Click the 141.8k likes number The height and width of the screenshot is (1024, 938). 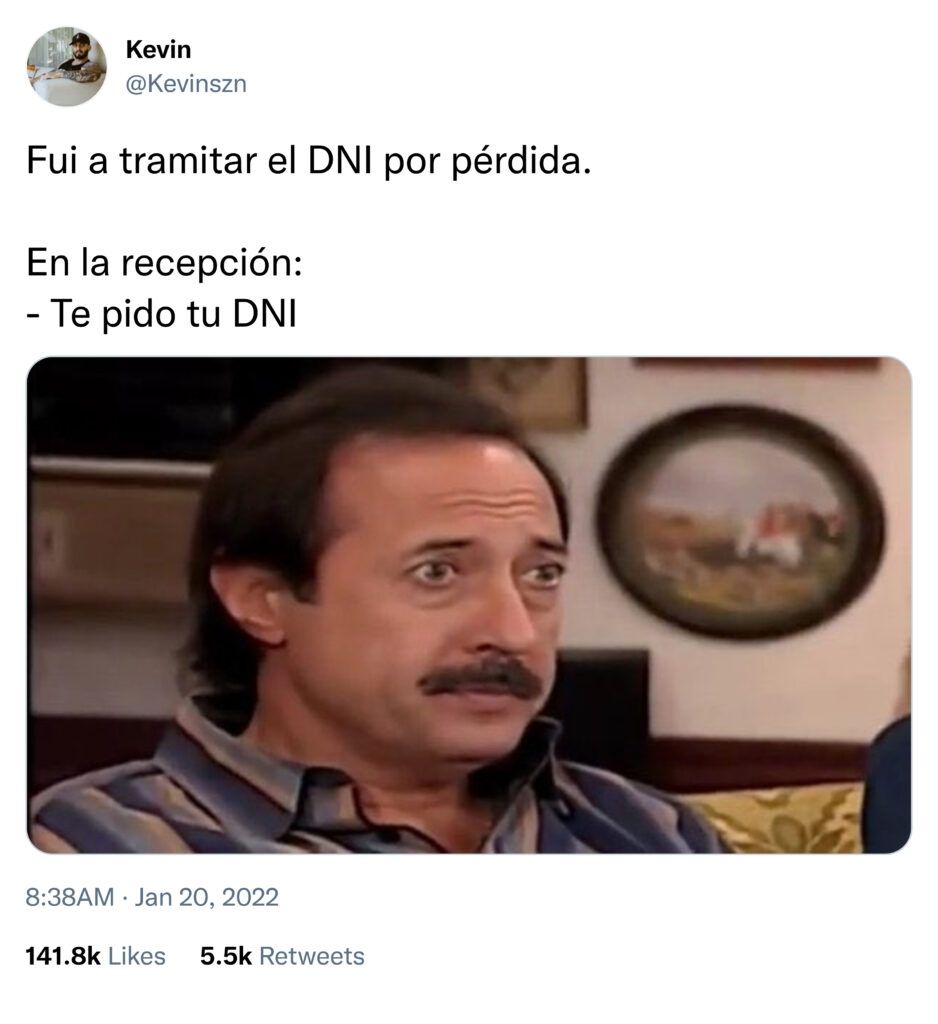pyautogui.click(x=63, y=956)
